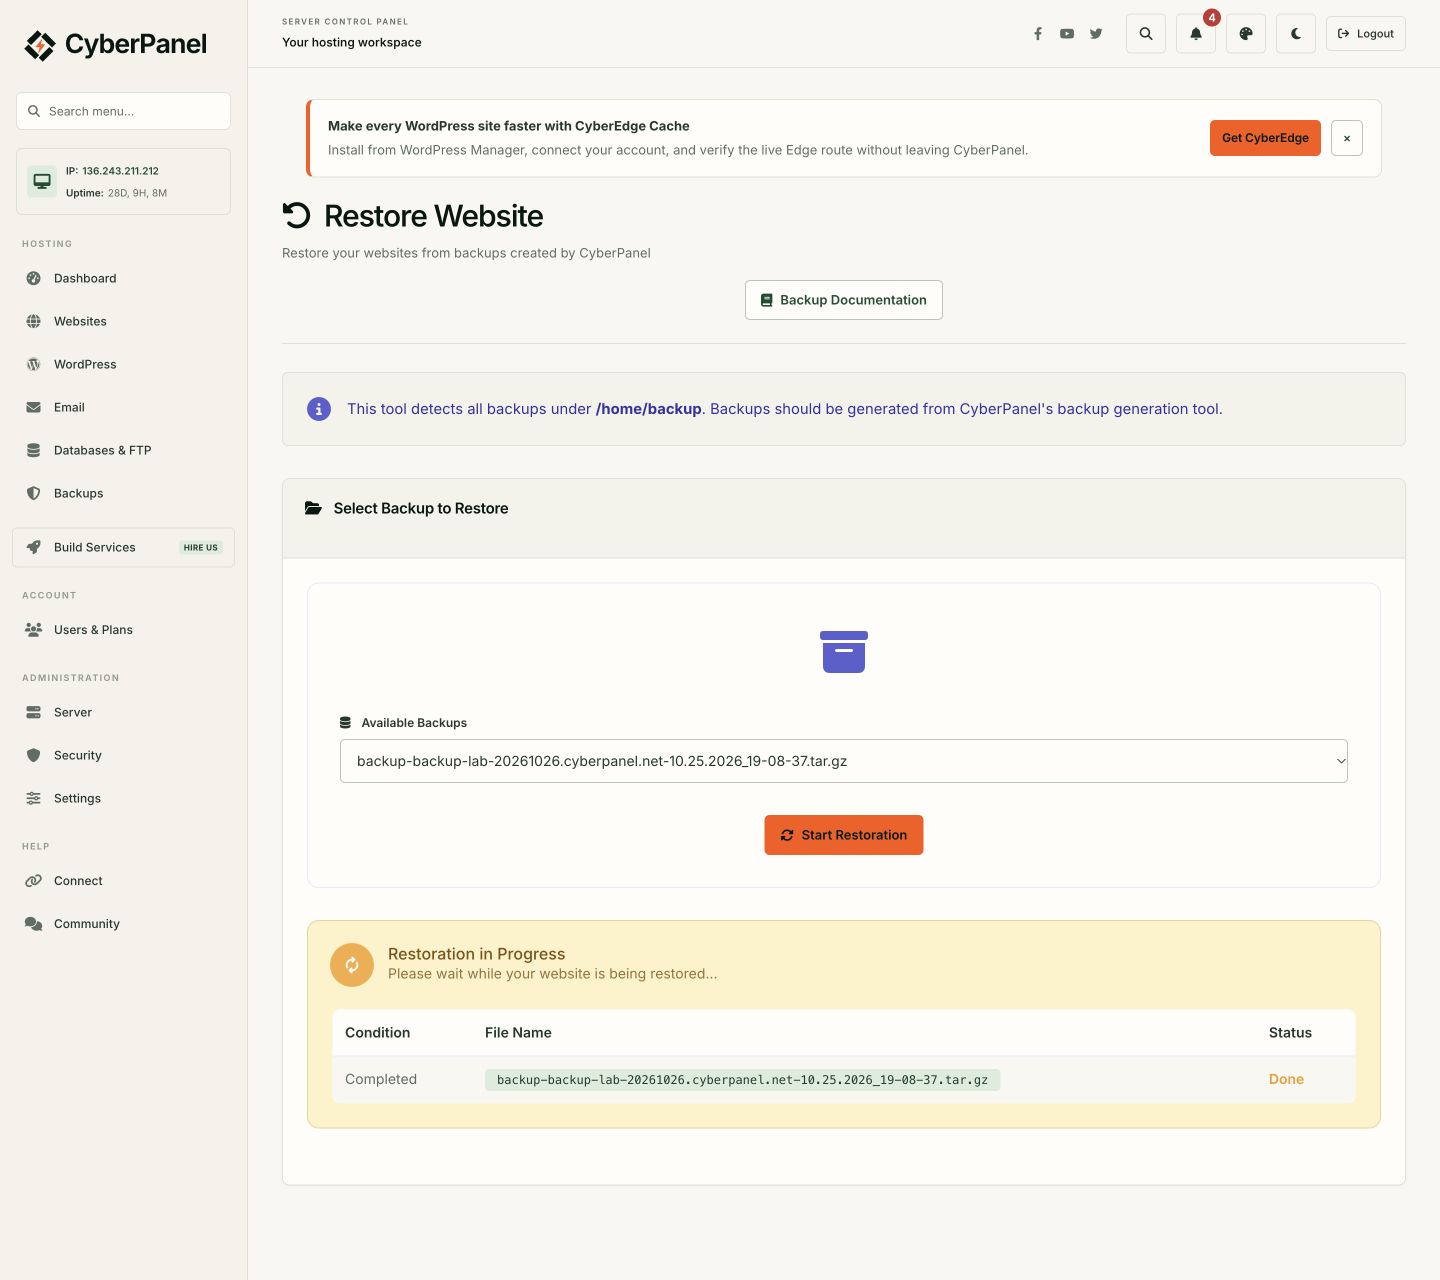Screen dimensions: 1440x1280
Task: Click the HIRE US badge
Action: click(x=201, y=548)
